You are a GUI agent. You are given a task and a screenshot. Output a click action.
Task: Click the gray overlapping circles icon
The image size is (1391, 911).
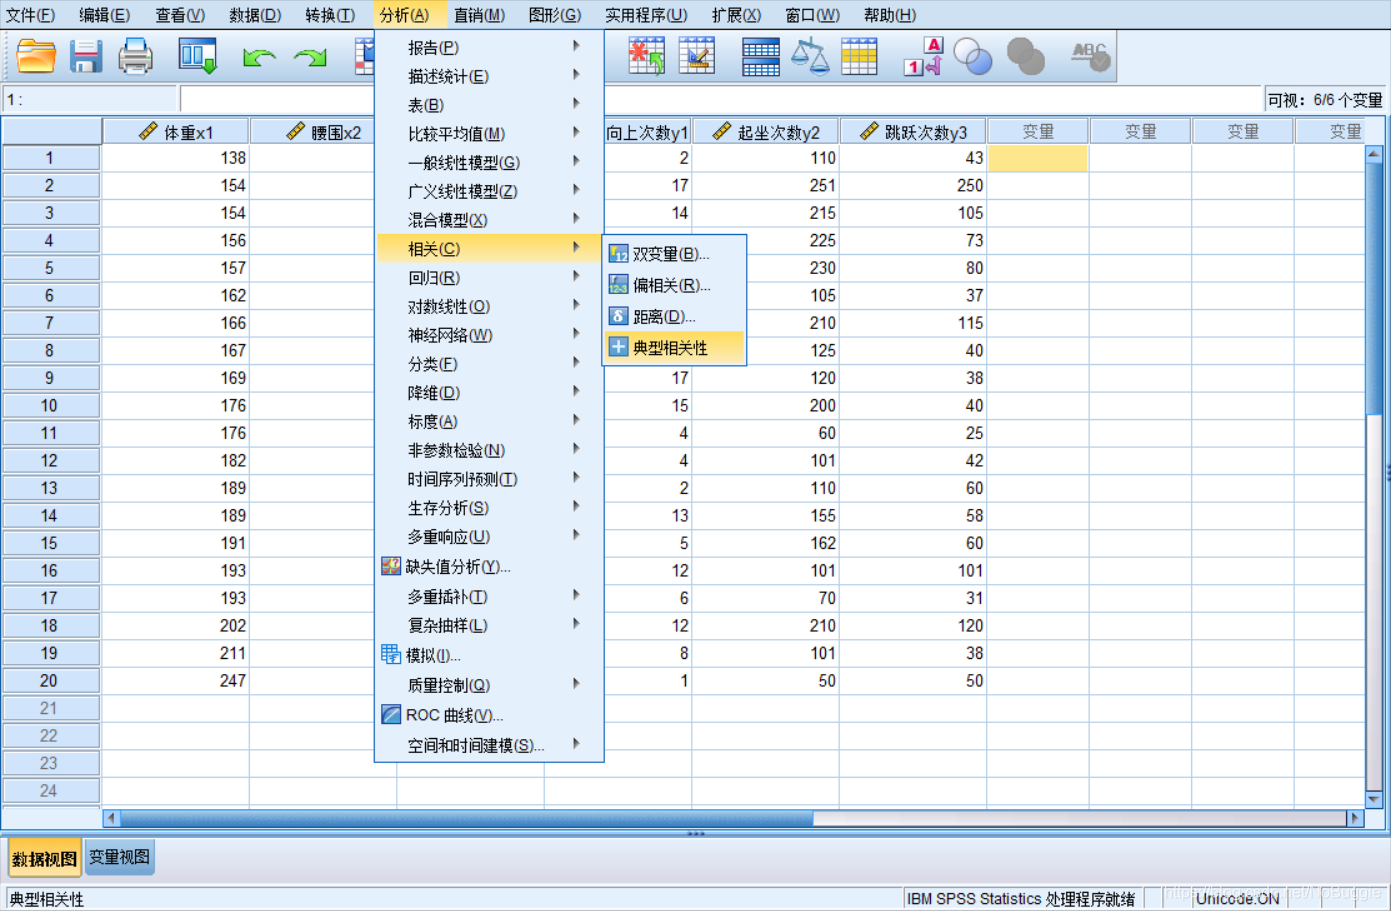pyautogui.click(x=1025, y=57)
